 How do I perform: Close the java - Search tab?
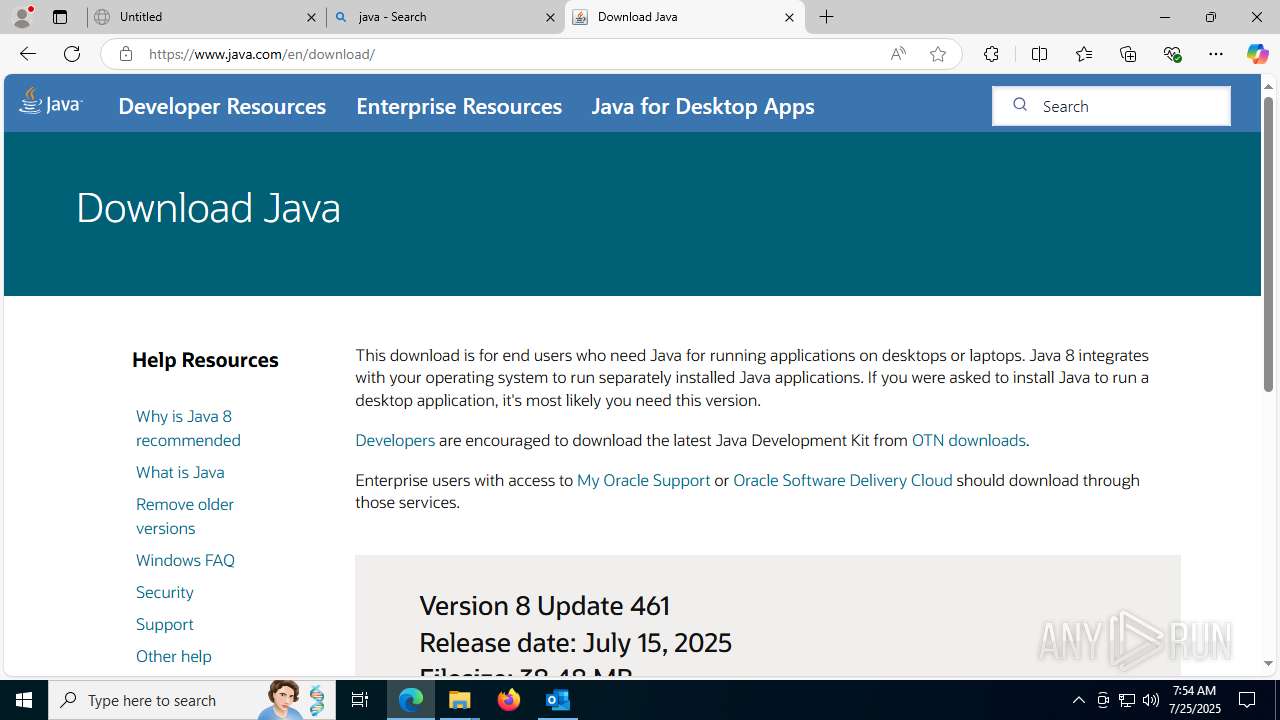[x=550, y=17]
